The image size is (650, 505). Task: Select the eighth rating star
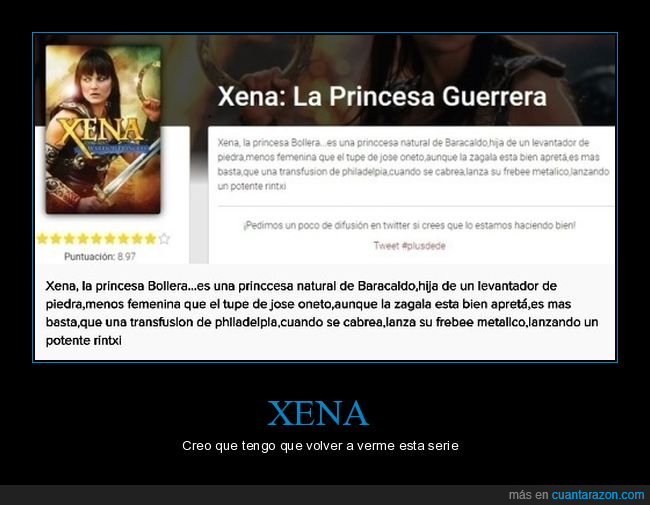pyautogui.click(x=137, y=239)
